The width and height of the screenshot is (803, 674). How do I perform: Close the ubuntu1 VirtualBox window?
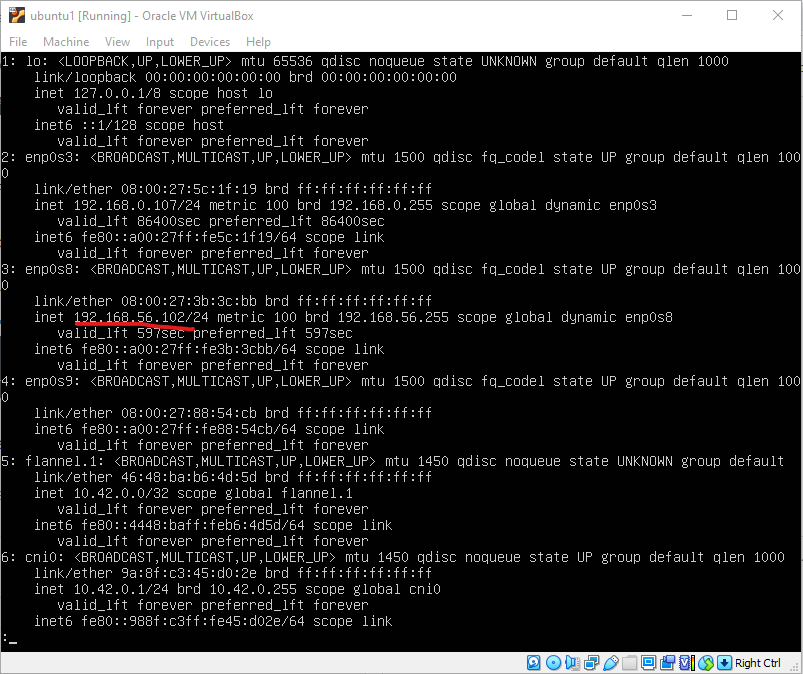click(778, 15)
